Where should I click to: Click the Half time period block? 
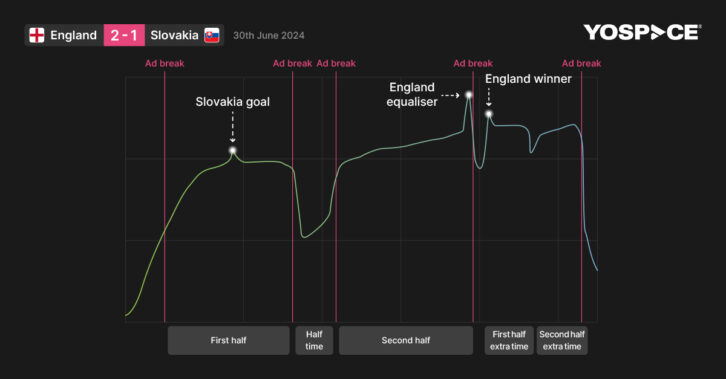(x=314, y=341)
